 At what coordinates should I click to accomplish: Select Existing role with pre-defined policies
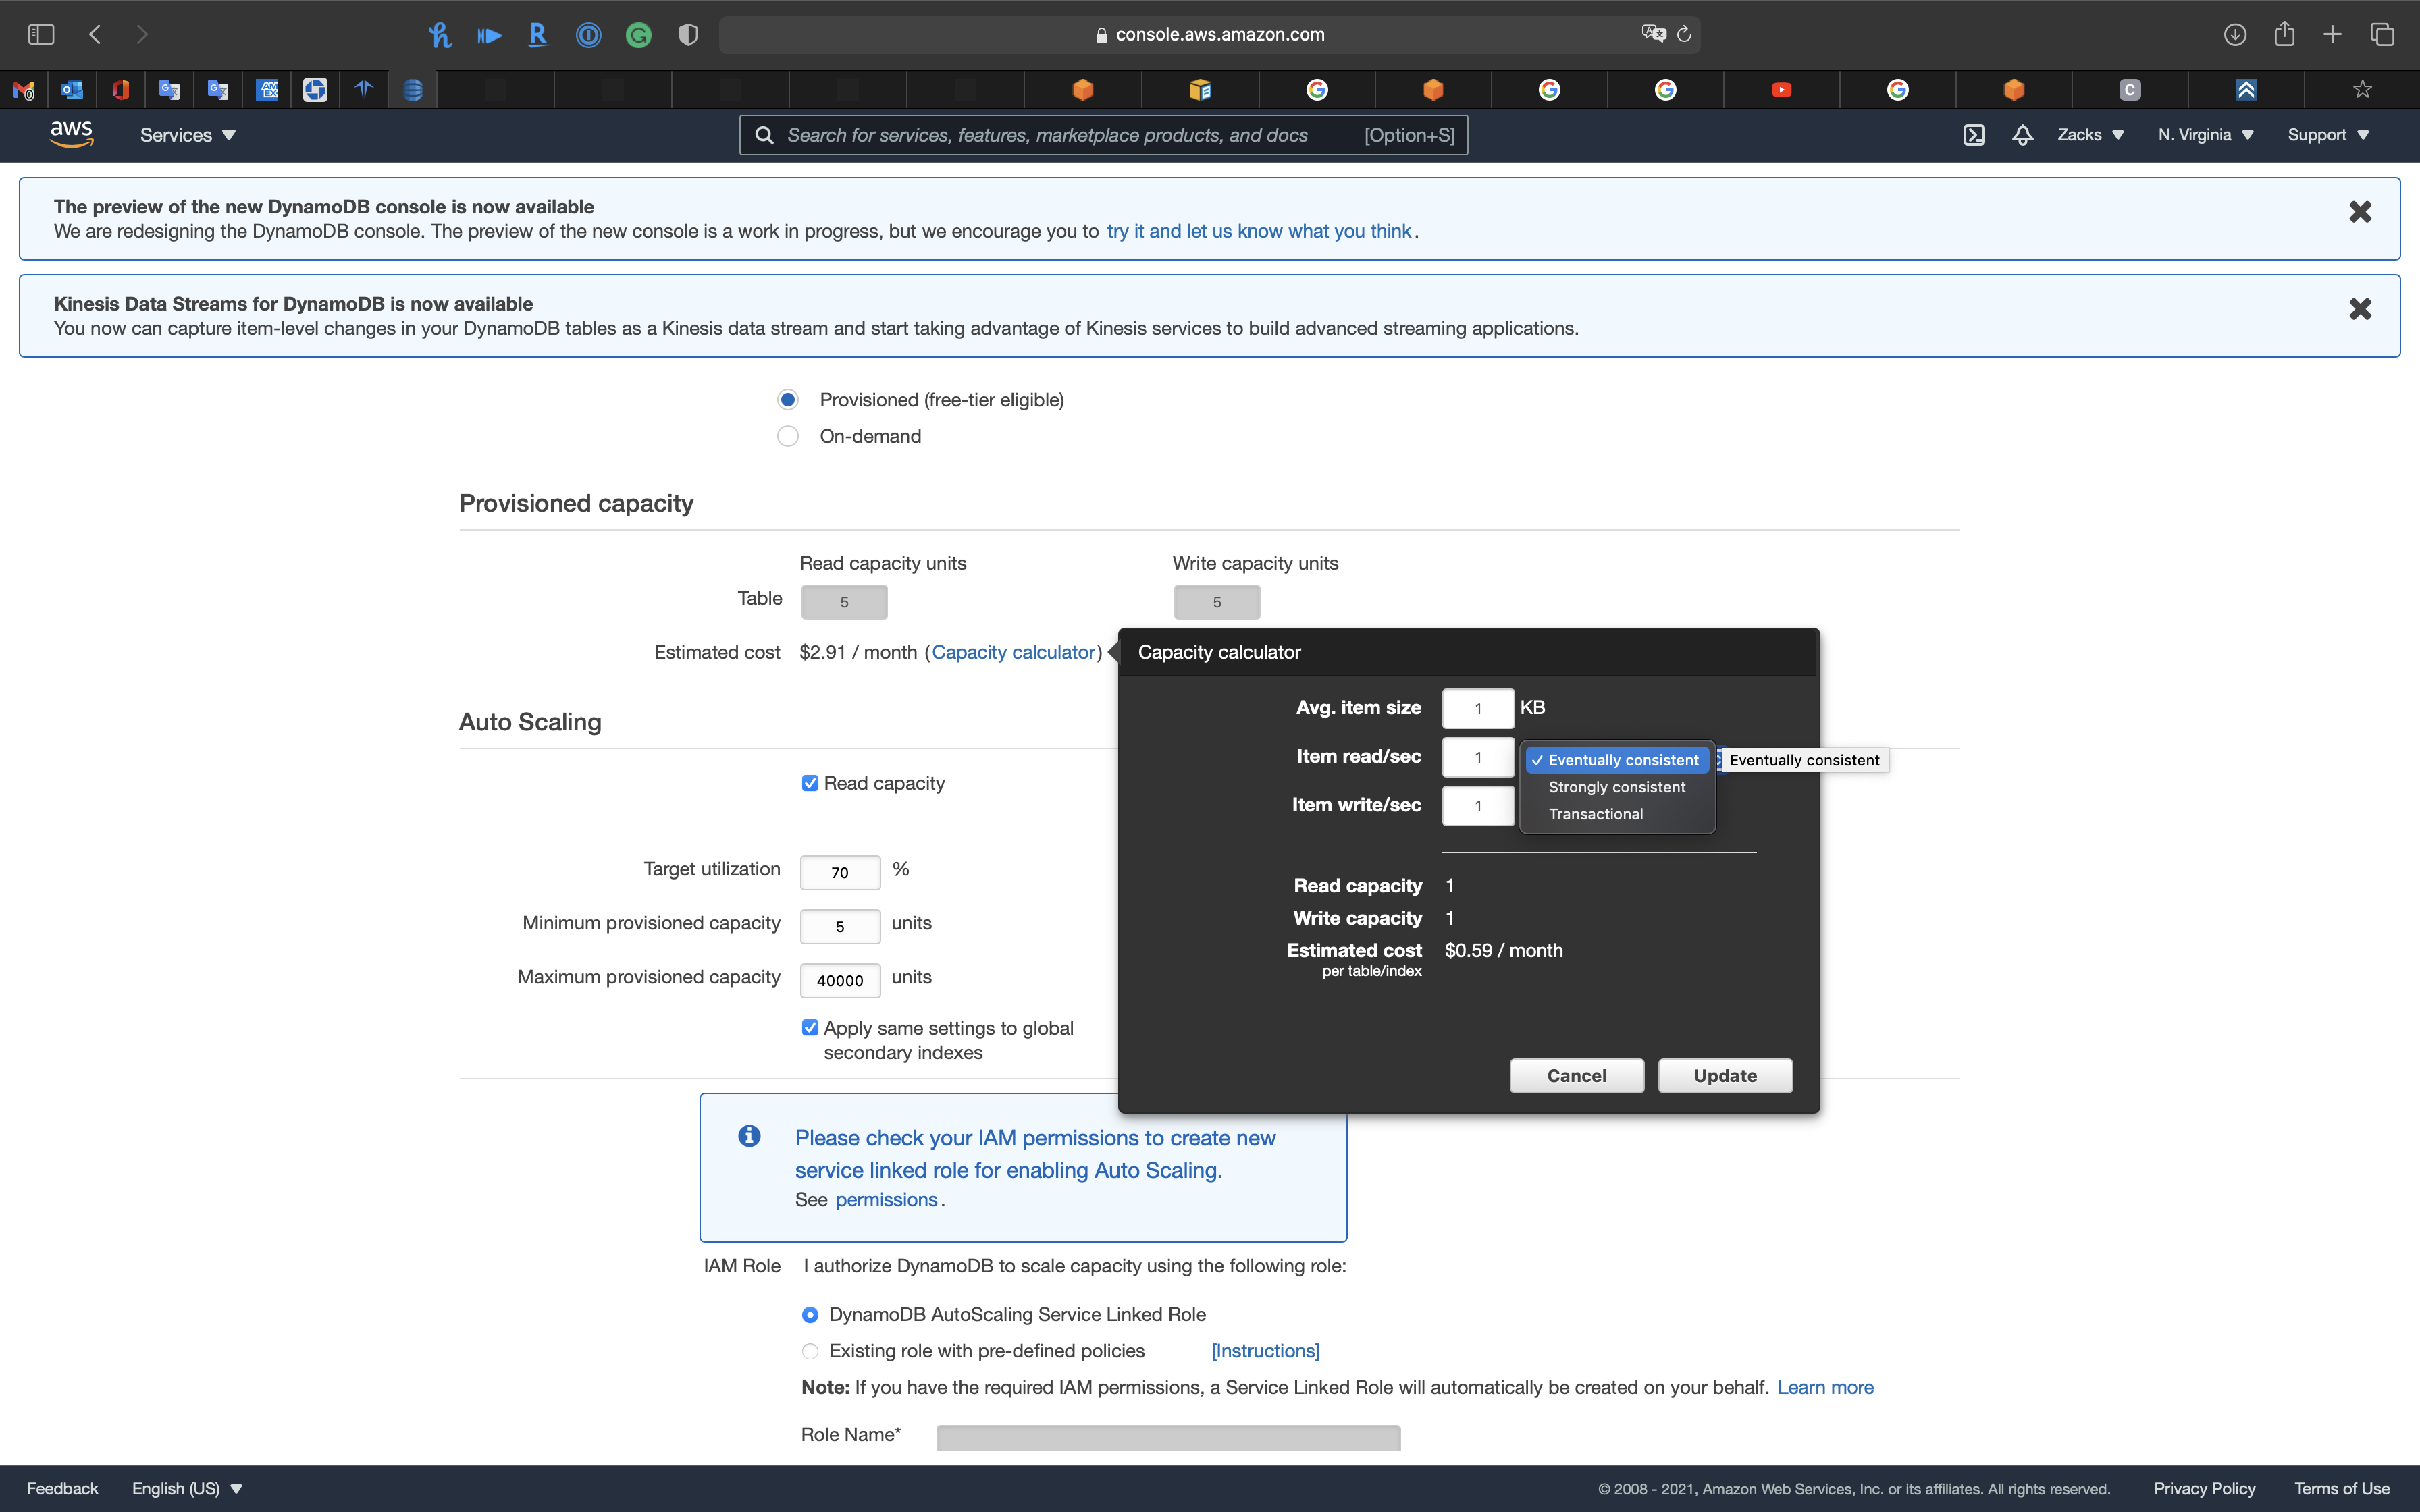[x=810, y=1351]
